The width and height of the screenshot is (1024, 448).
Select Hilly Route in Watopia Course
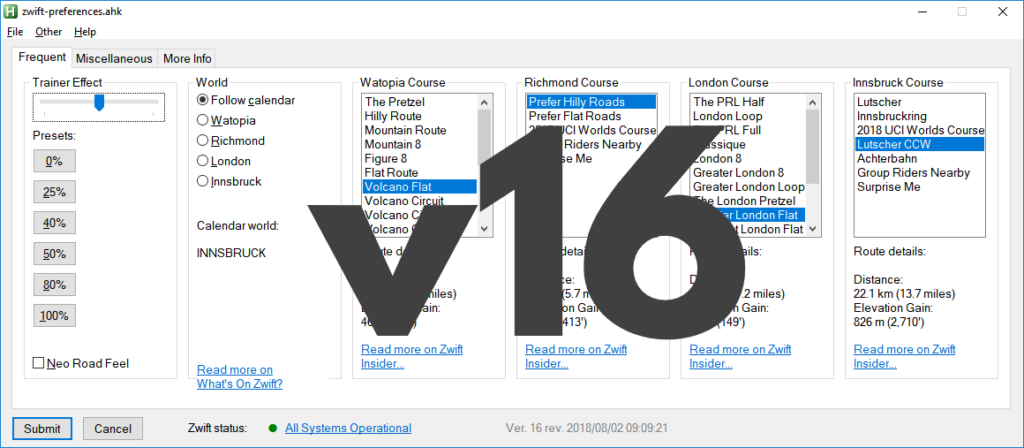click(420, 116)
